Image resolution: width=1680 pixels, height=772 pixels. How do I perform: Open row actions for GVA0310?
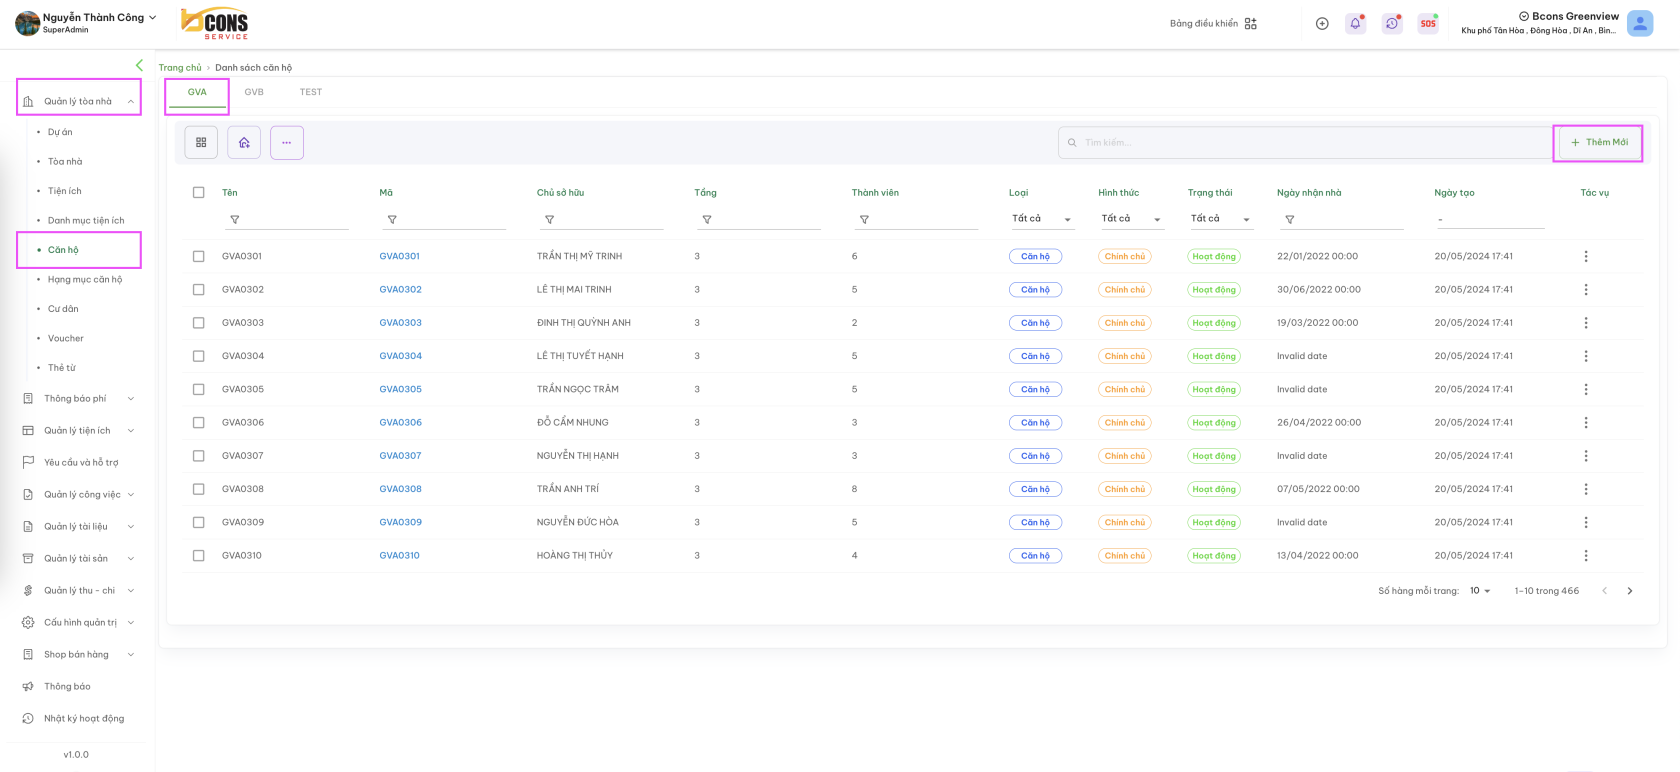click(x=1586, y=555)
